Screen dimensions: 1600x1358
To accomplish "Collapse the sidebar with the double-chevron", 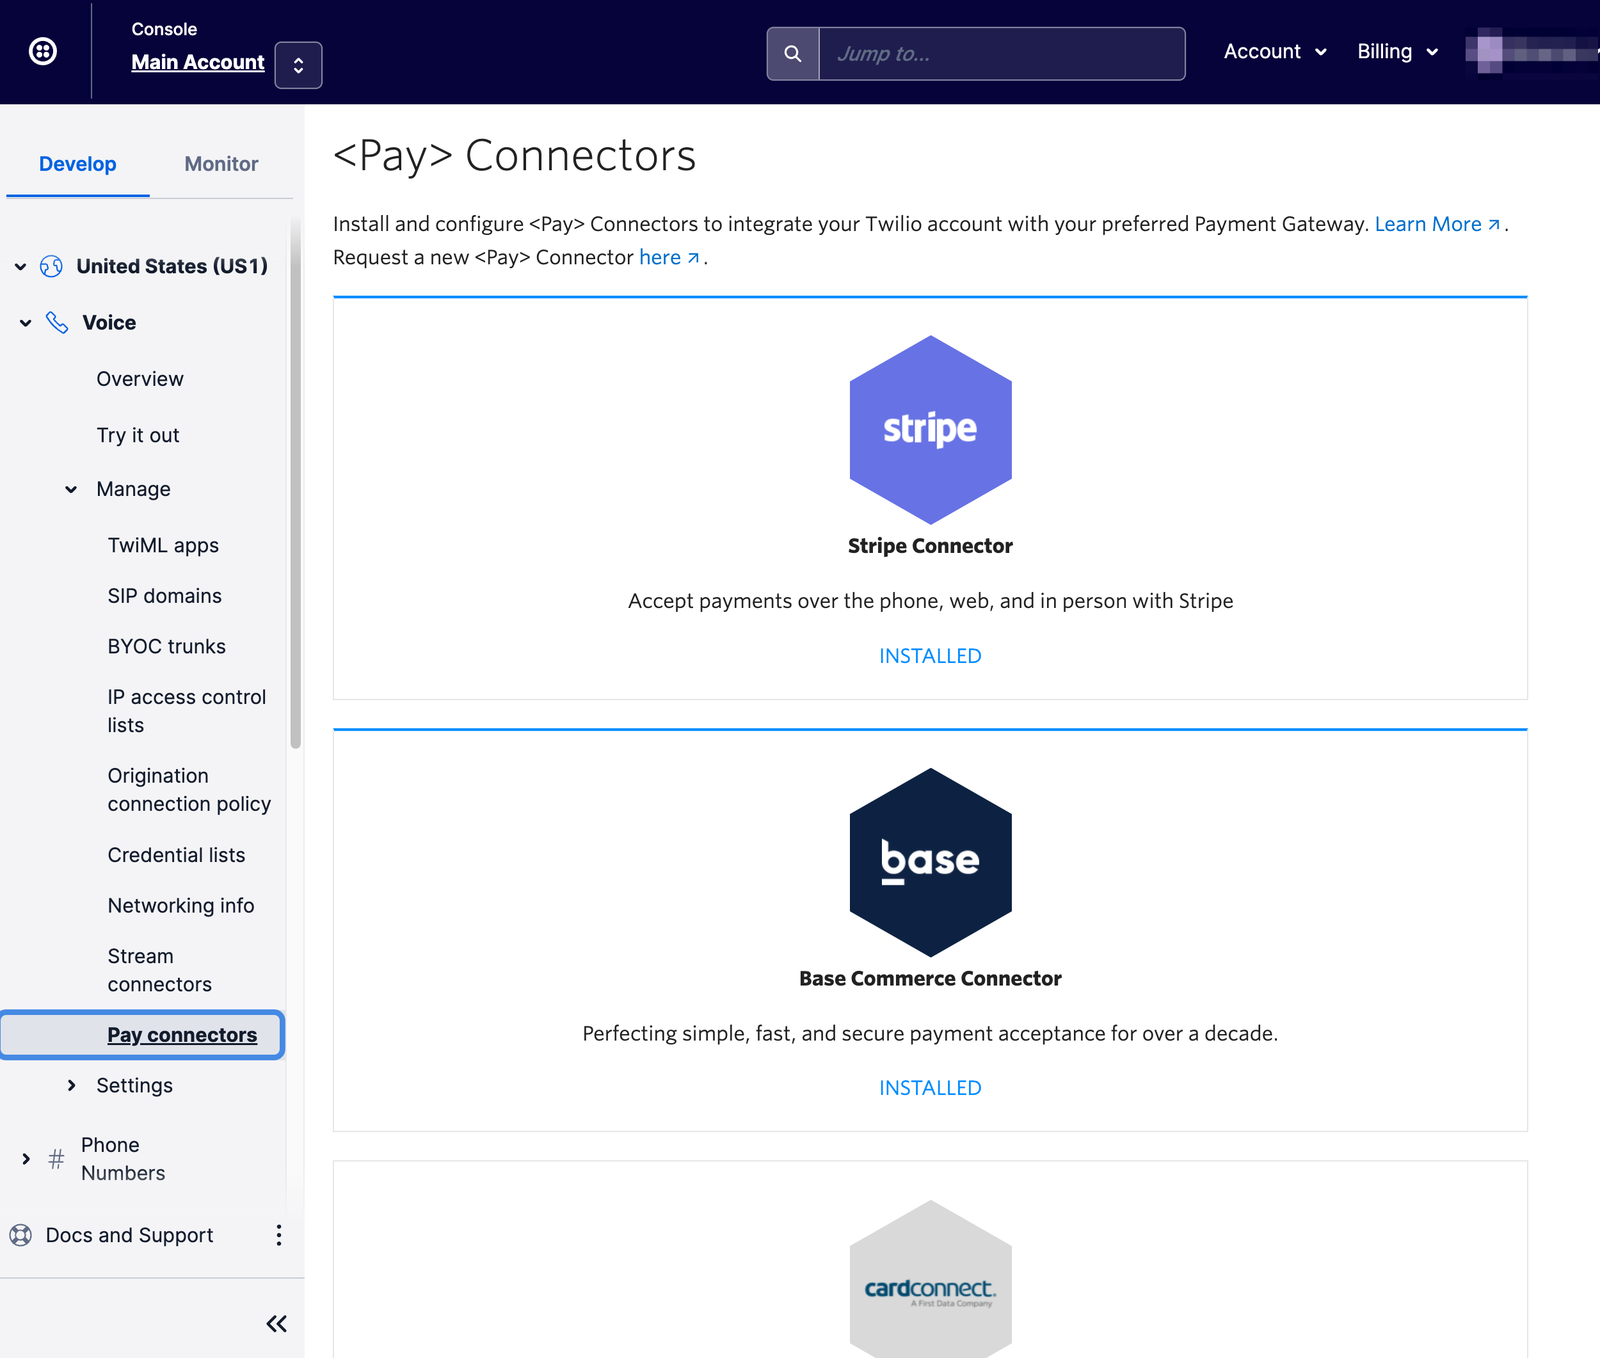I will 276,1323.
